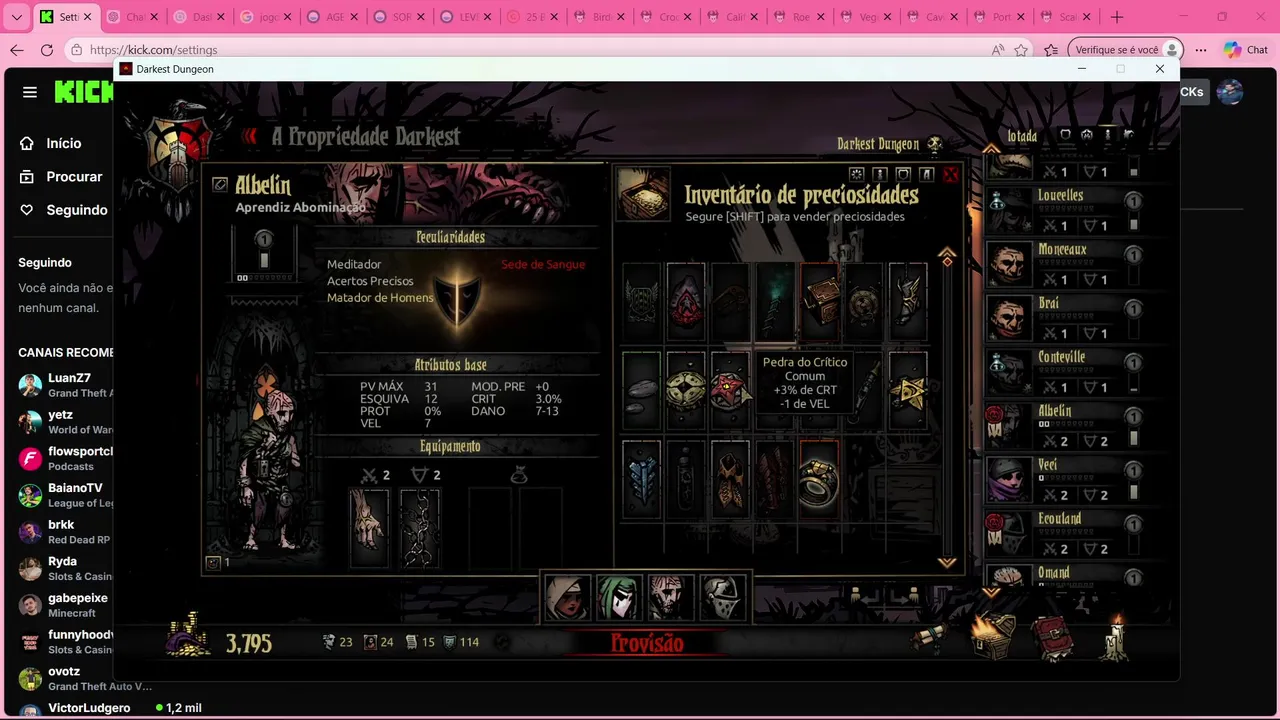Click the candle icon in bottom bar
This screenshot has width=1280, height=720.
1114,637
